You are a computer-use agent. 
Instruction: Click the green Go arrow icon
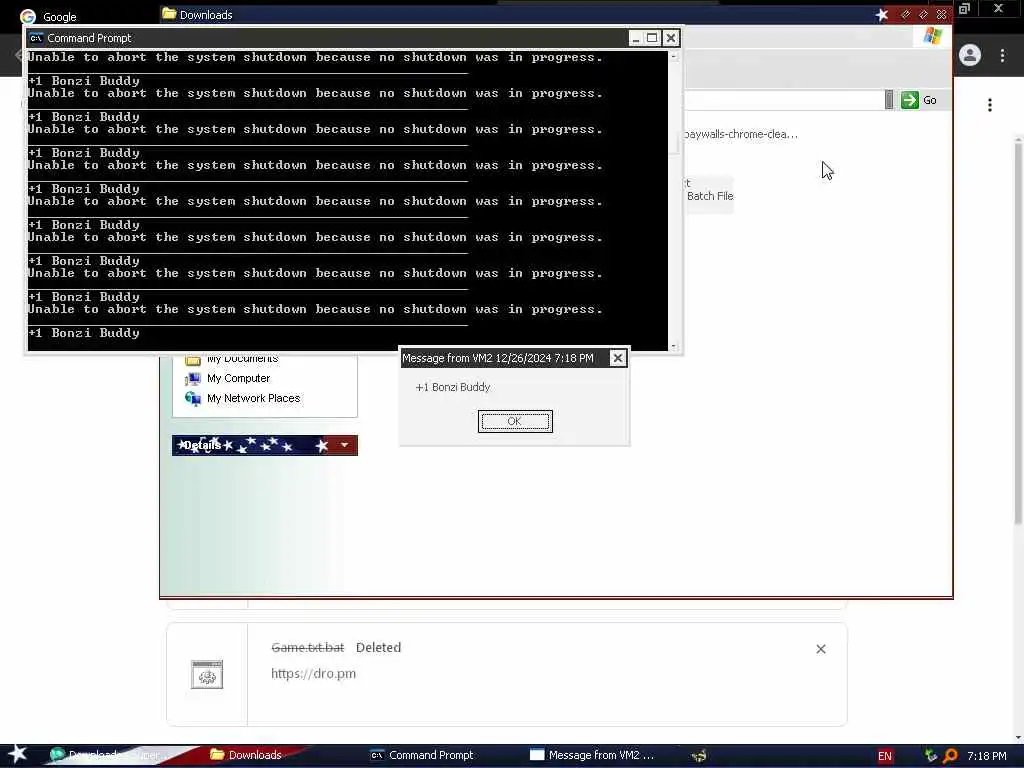910,100
